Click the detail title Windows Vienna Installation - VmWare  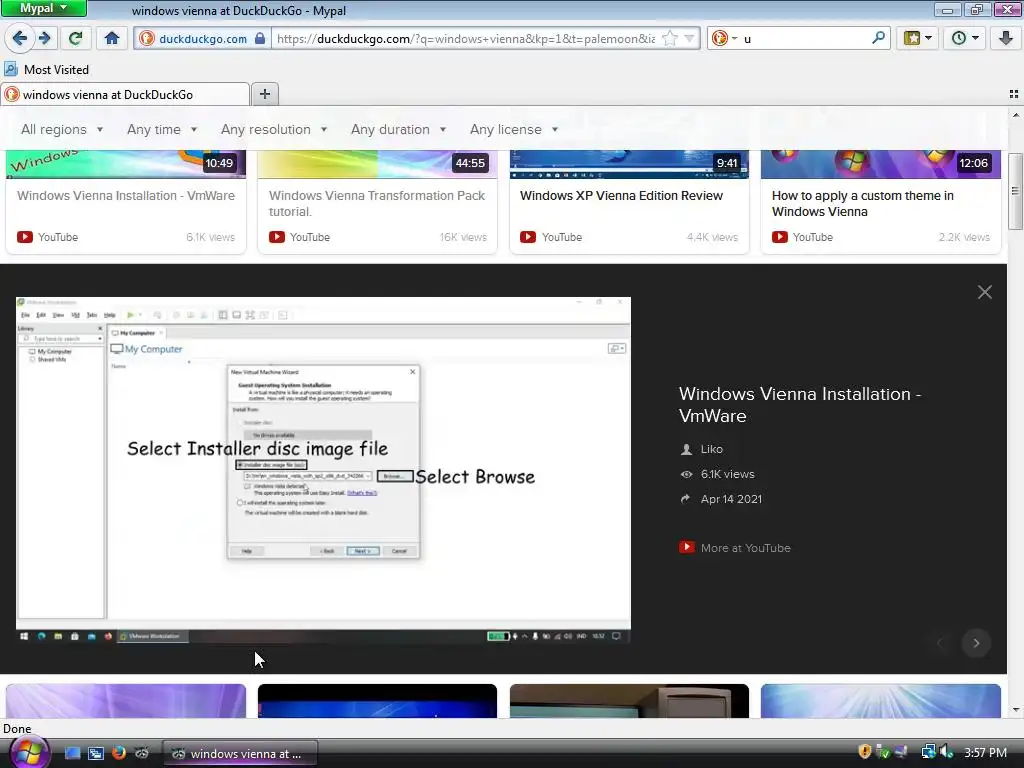click(x=800, y=404)
